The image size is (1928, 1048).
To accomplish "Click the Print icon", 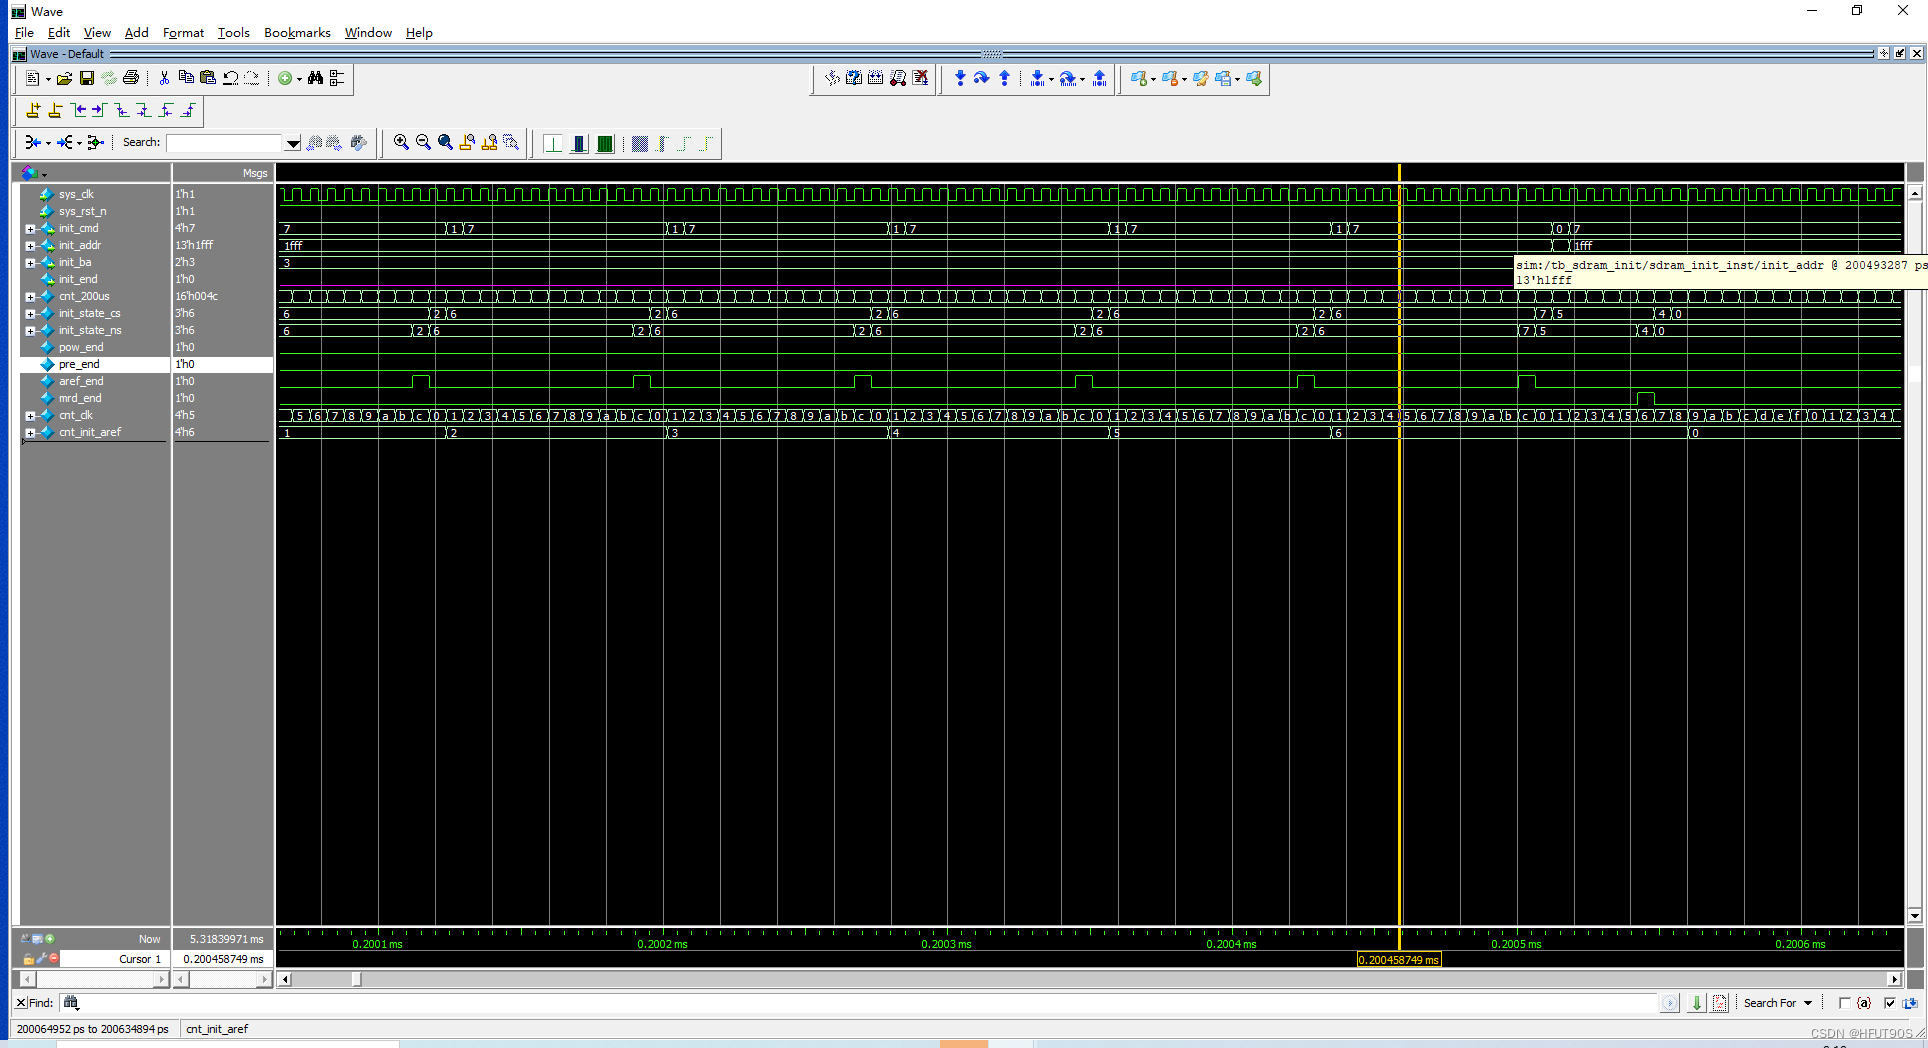I will pos(131,78).
